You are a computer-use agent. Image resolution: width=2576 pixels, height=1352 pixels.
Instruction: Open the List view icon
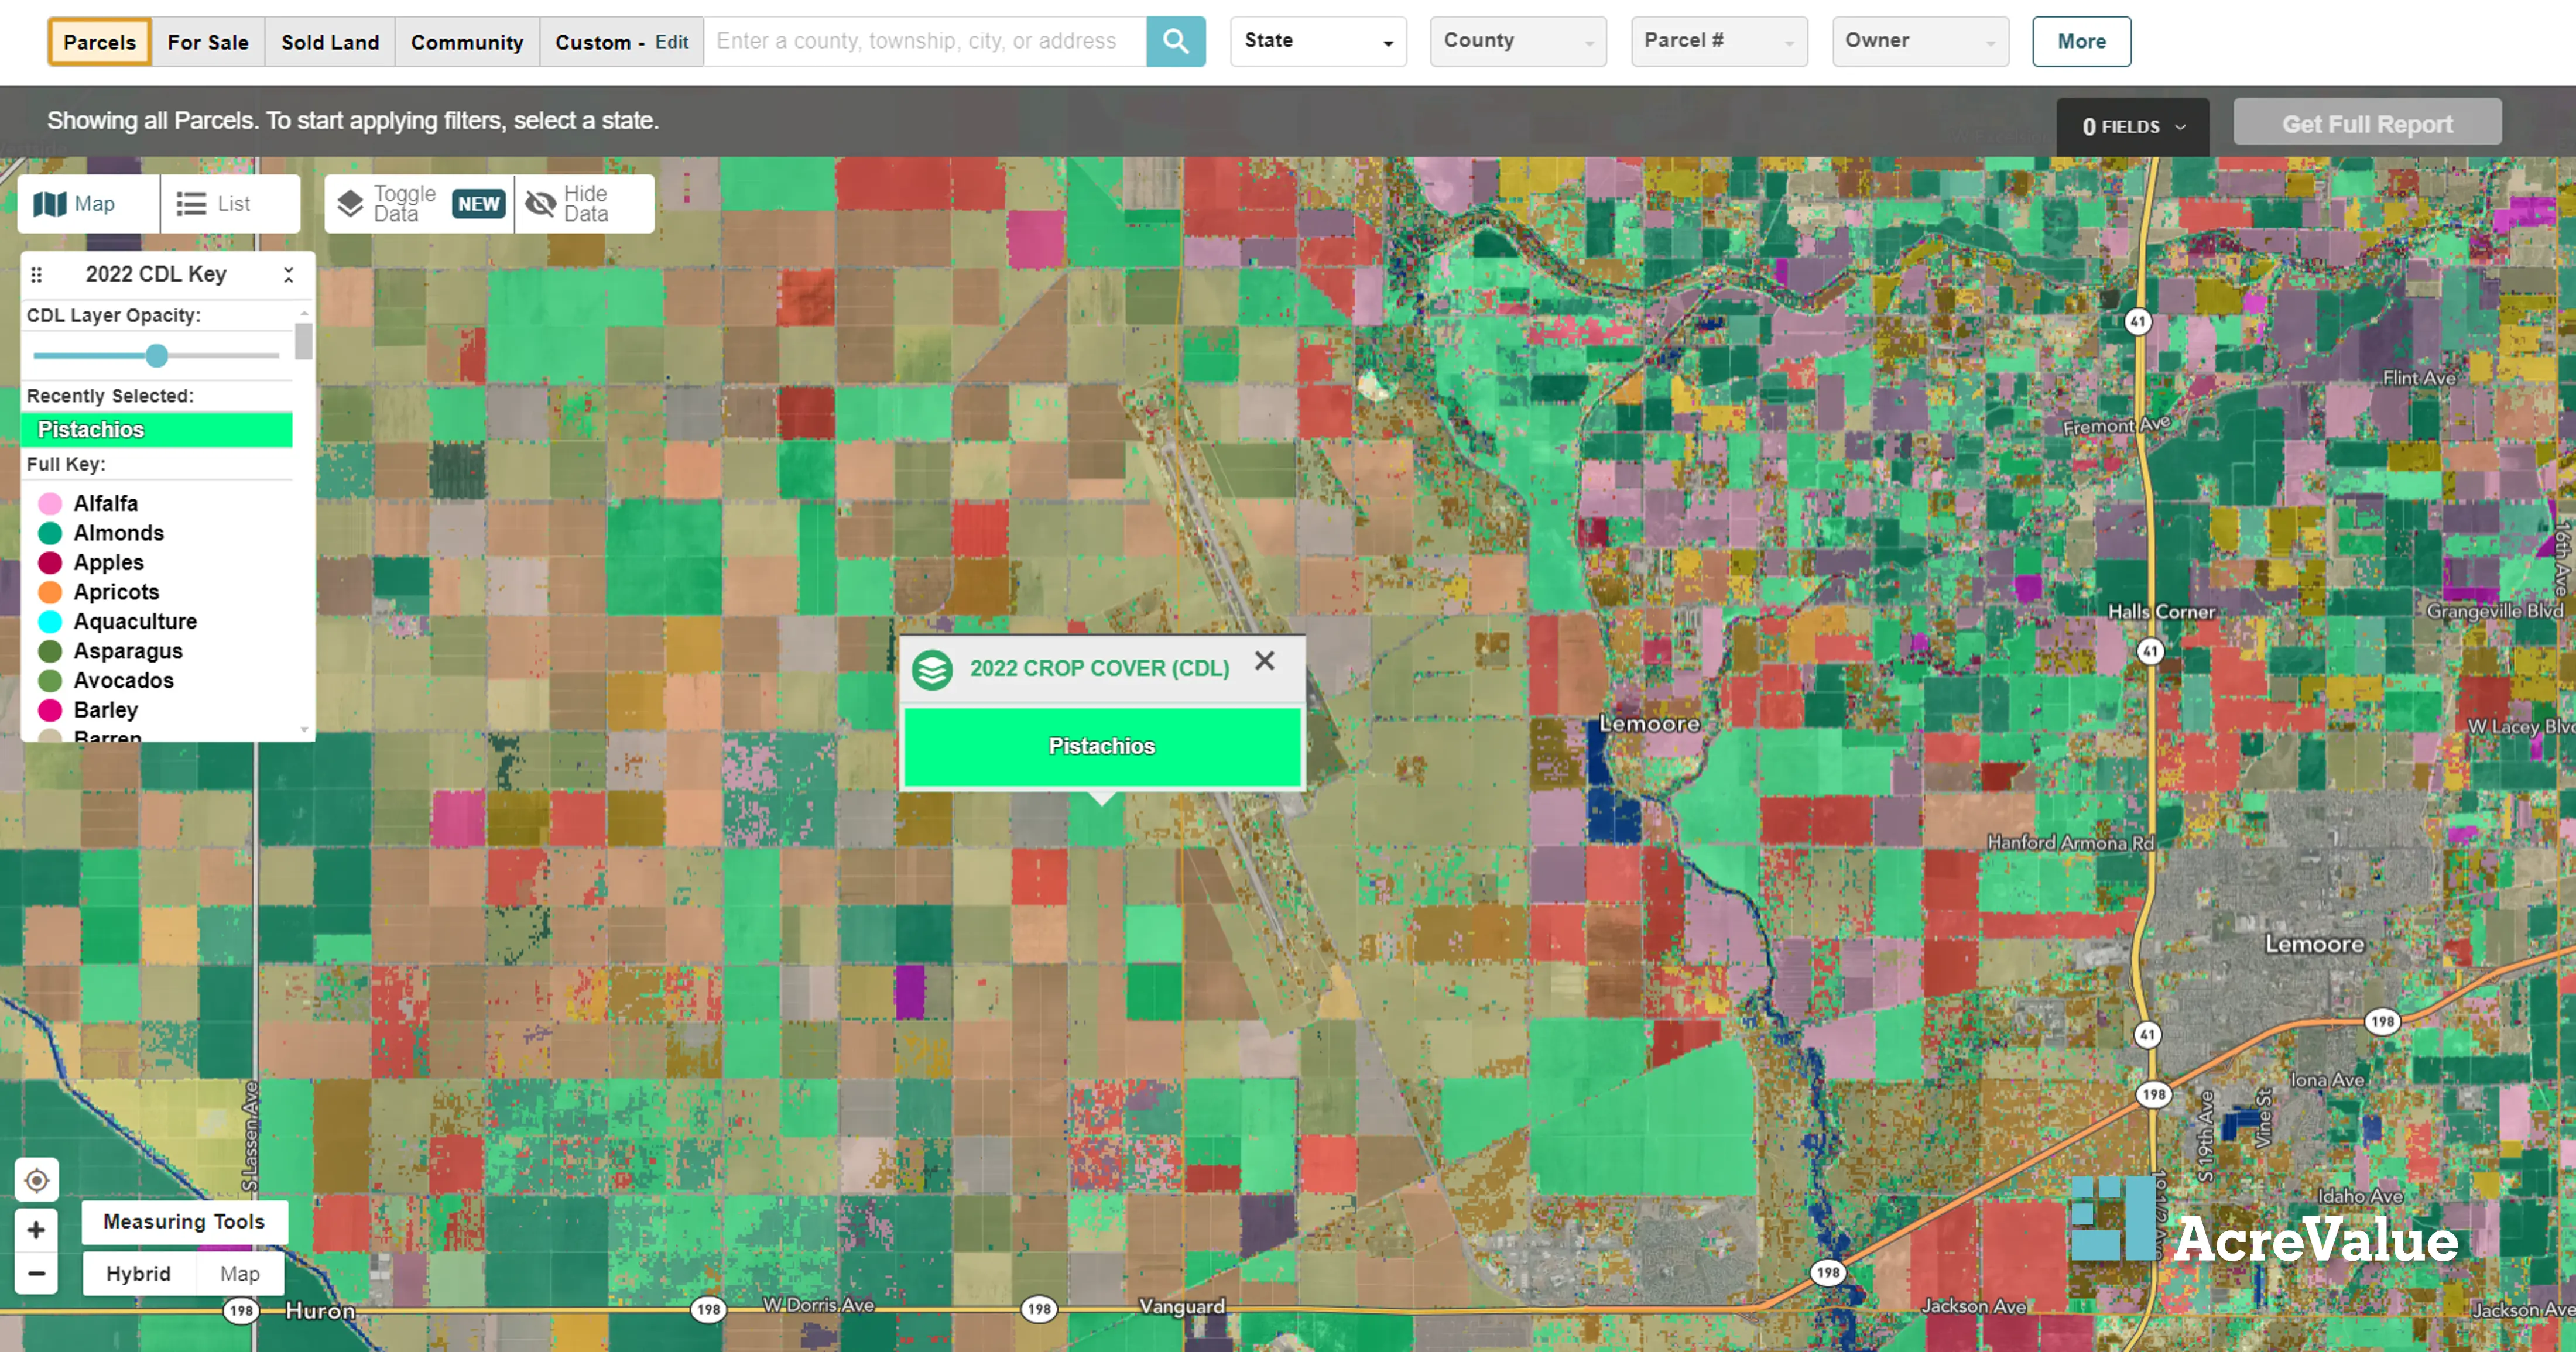tap(190, 203)
